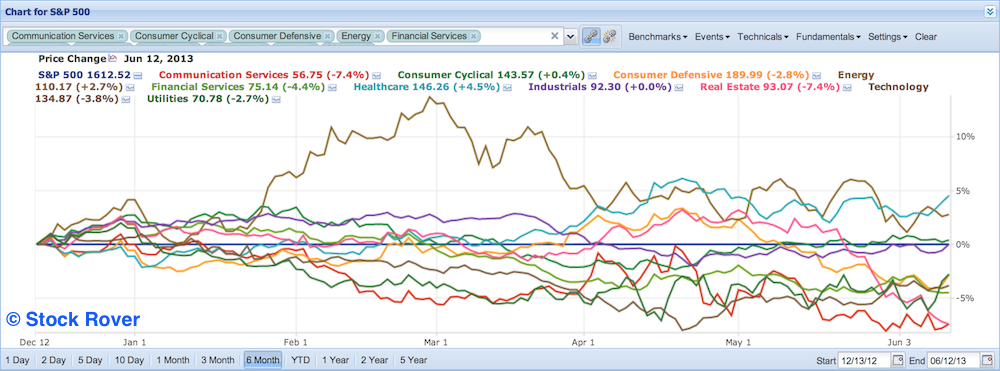Switch chart period to 1 Month
Screen dimensions: 1000x371
point(172,360)
